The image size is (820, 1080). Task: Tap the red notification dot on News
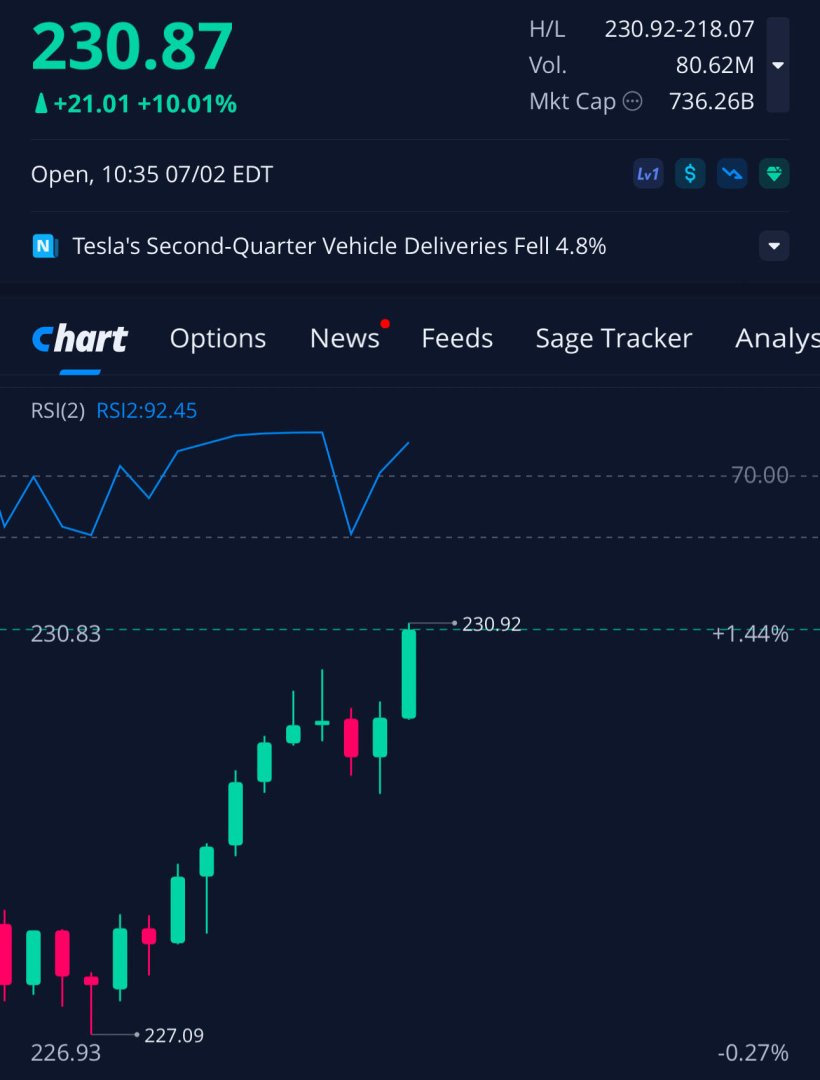pos(385,324)
